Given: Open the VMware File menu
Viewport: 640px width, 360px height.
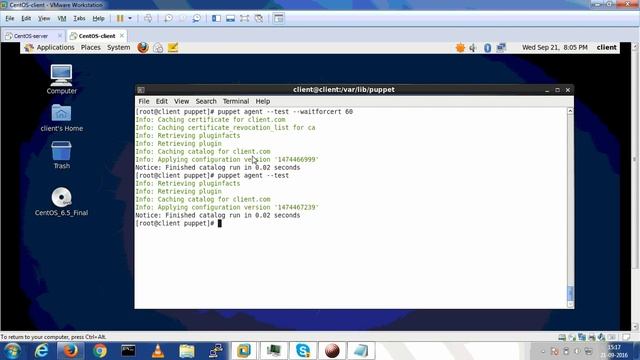Looking at the screenshot, I should coord(10,18).
